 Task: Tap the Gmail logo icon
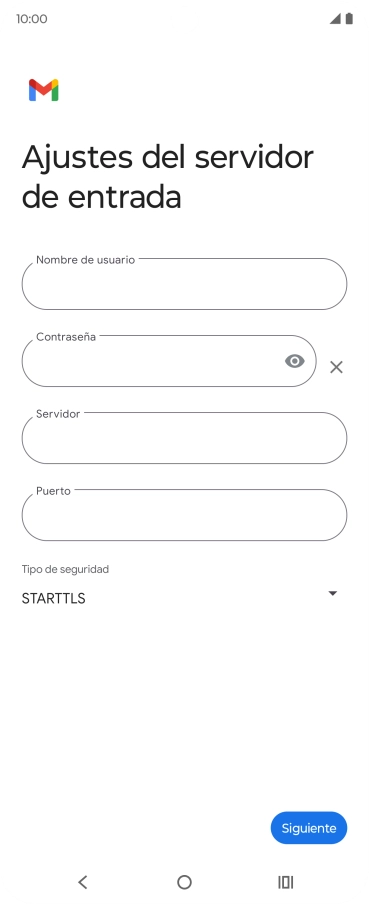tap(44, 90)
